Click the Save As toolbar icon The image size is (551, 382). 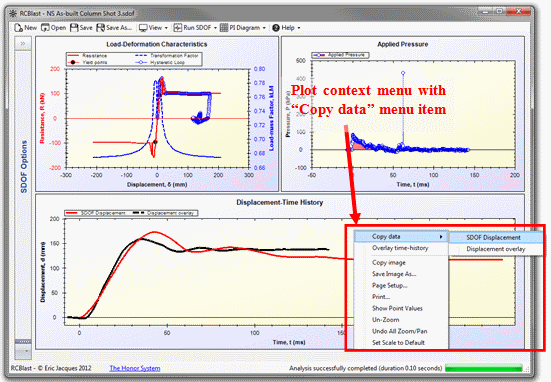101,27
